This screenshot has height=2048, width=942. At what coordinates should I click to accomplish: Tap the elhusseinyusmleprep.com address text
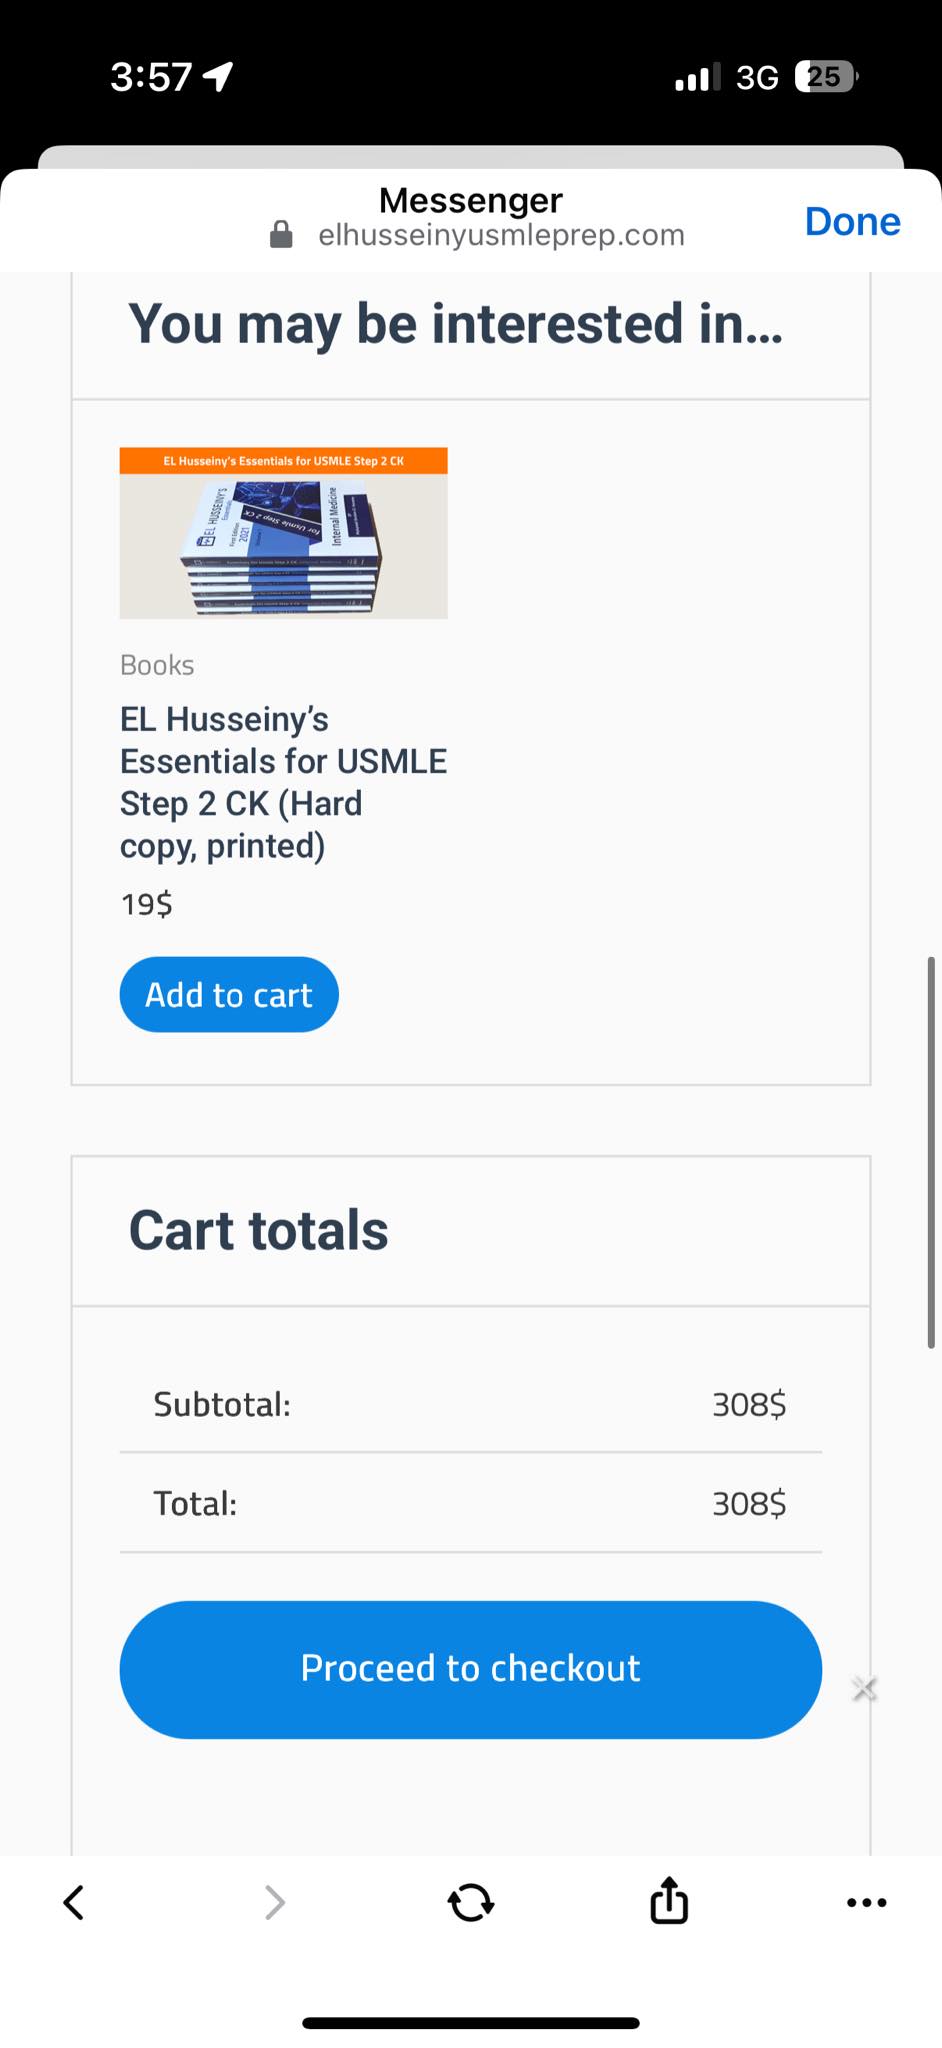(x=501, y=236)
